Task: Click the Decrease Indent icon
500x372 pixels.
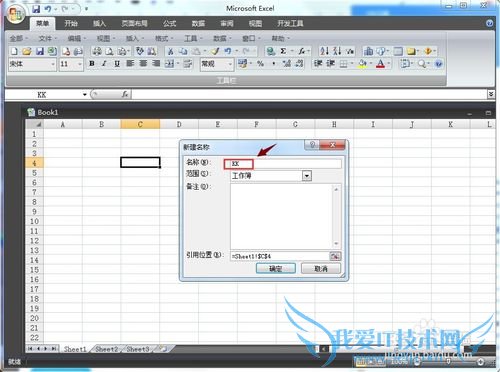Action: (318, 64)
